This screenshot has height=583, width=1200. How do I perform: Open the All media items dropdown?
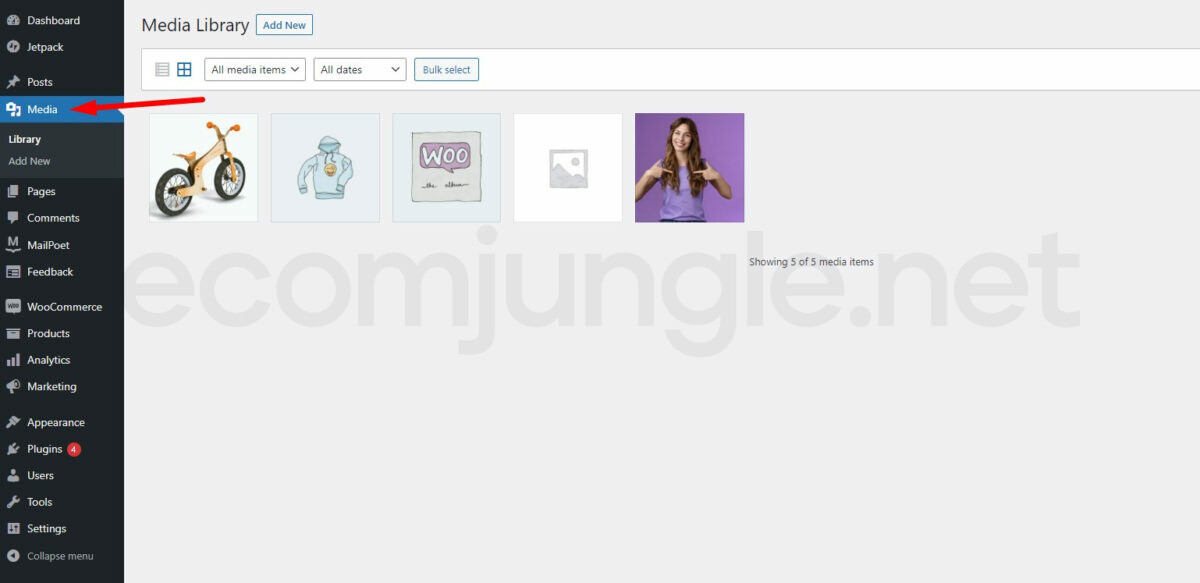pos(255,70)
